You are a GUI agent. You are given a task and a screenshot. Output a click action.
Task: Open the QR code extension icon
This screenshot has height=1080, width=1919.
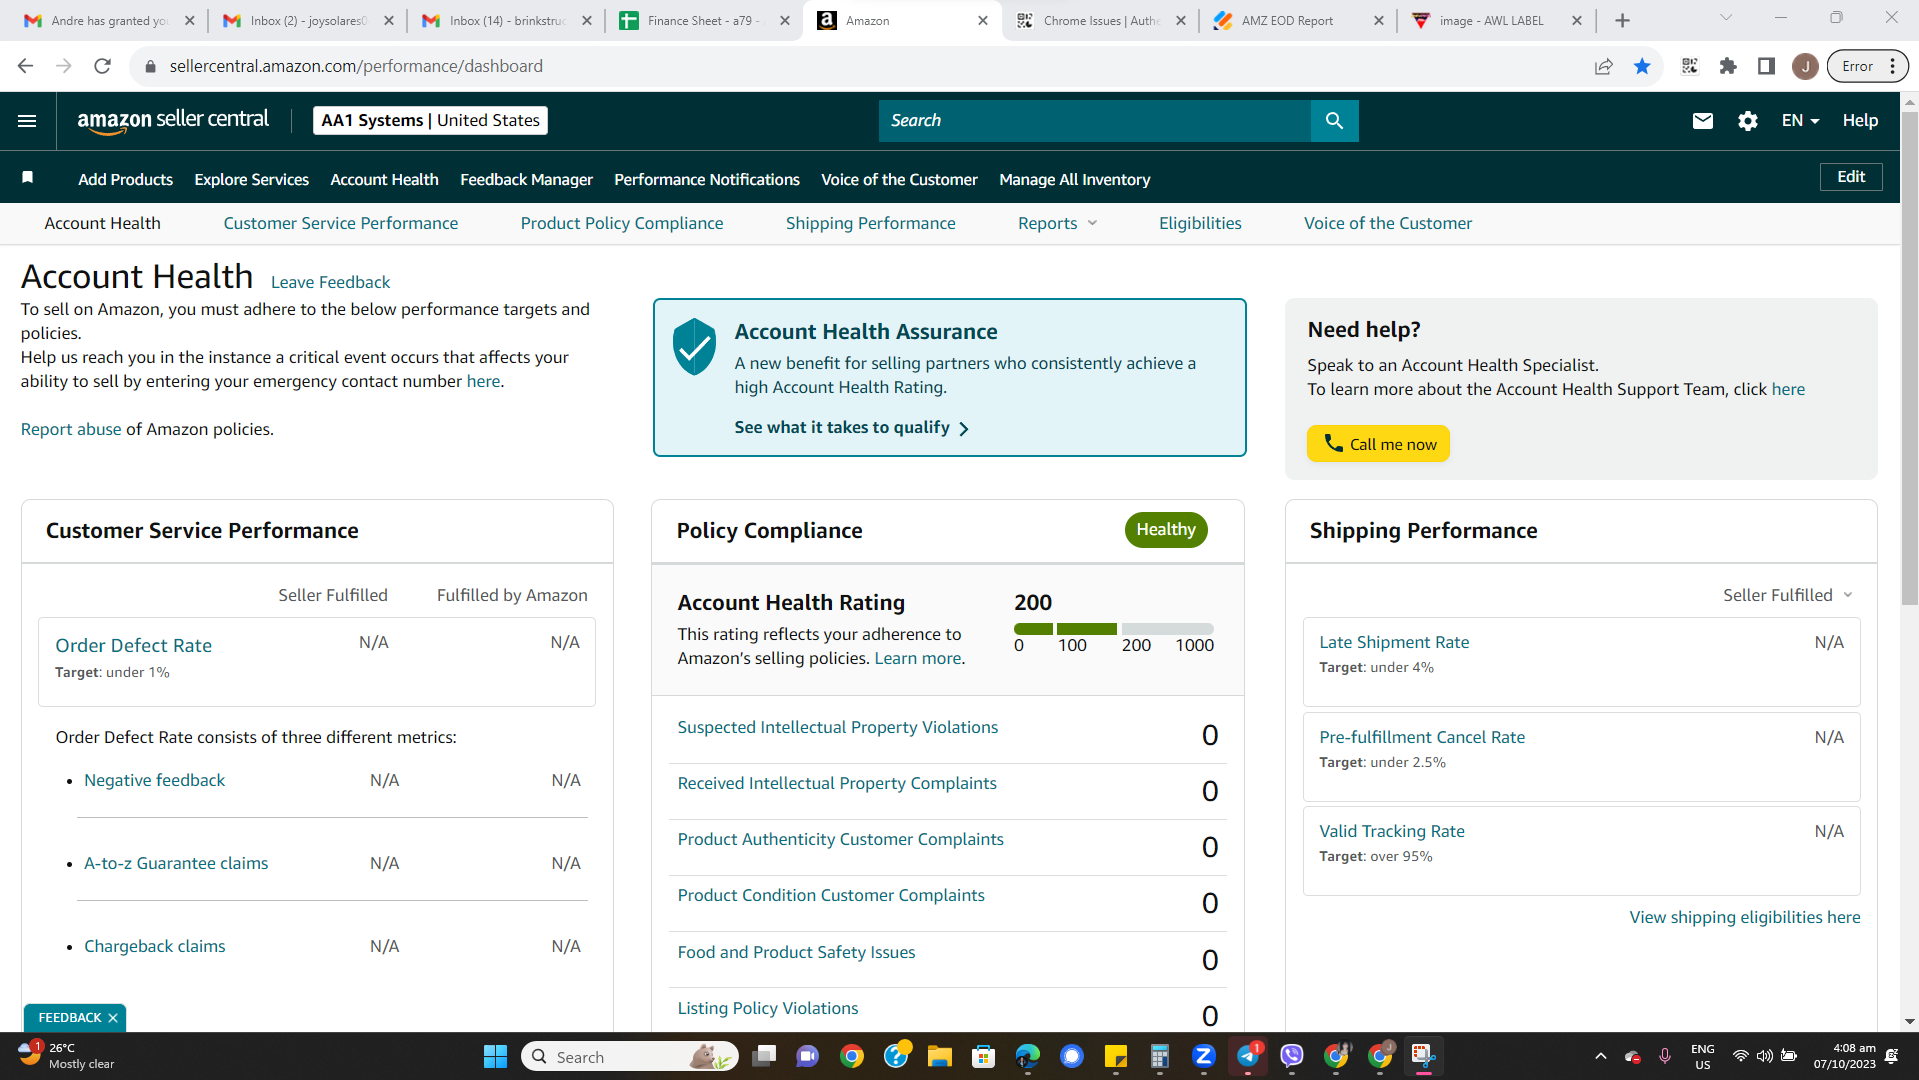click(x=1690, y=66)
